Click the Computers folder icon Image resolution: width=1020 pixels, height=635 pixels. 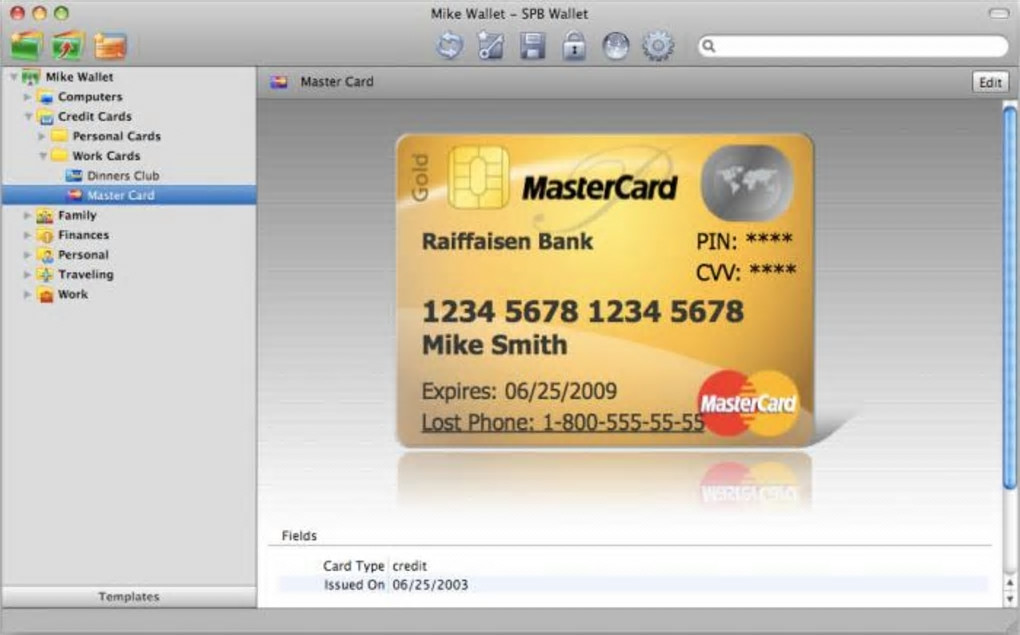pyautogui.click(x=45, y=97)
